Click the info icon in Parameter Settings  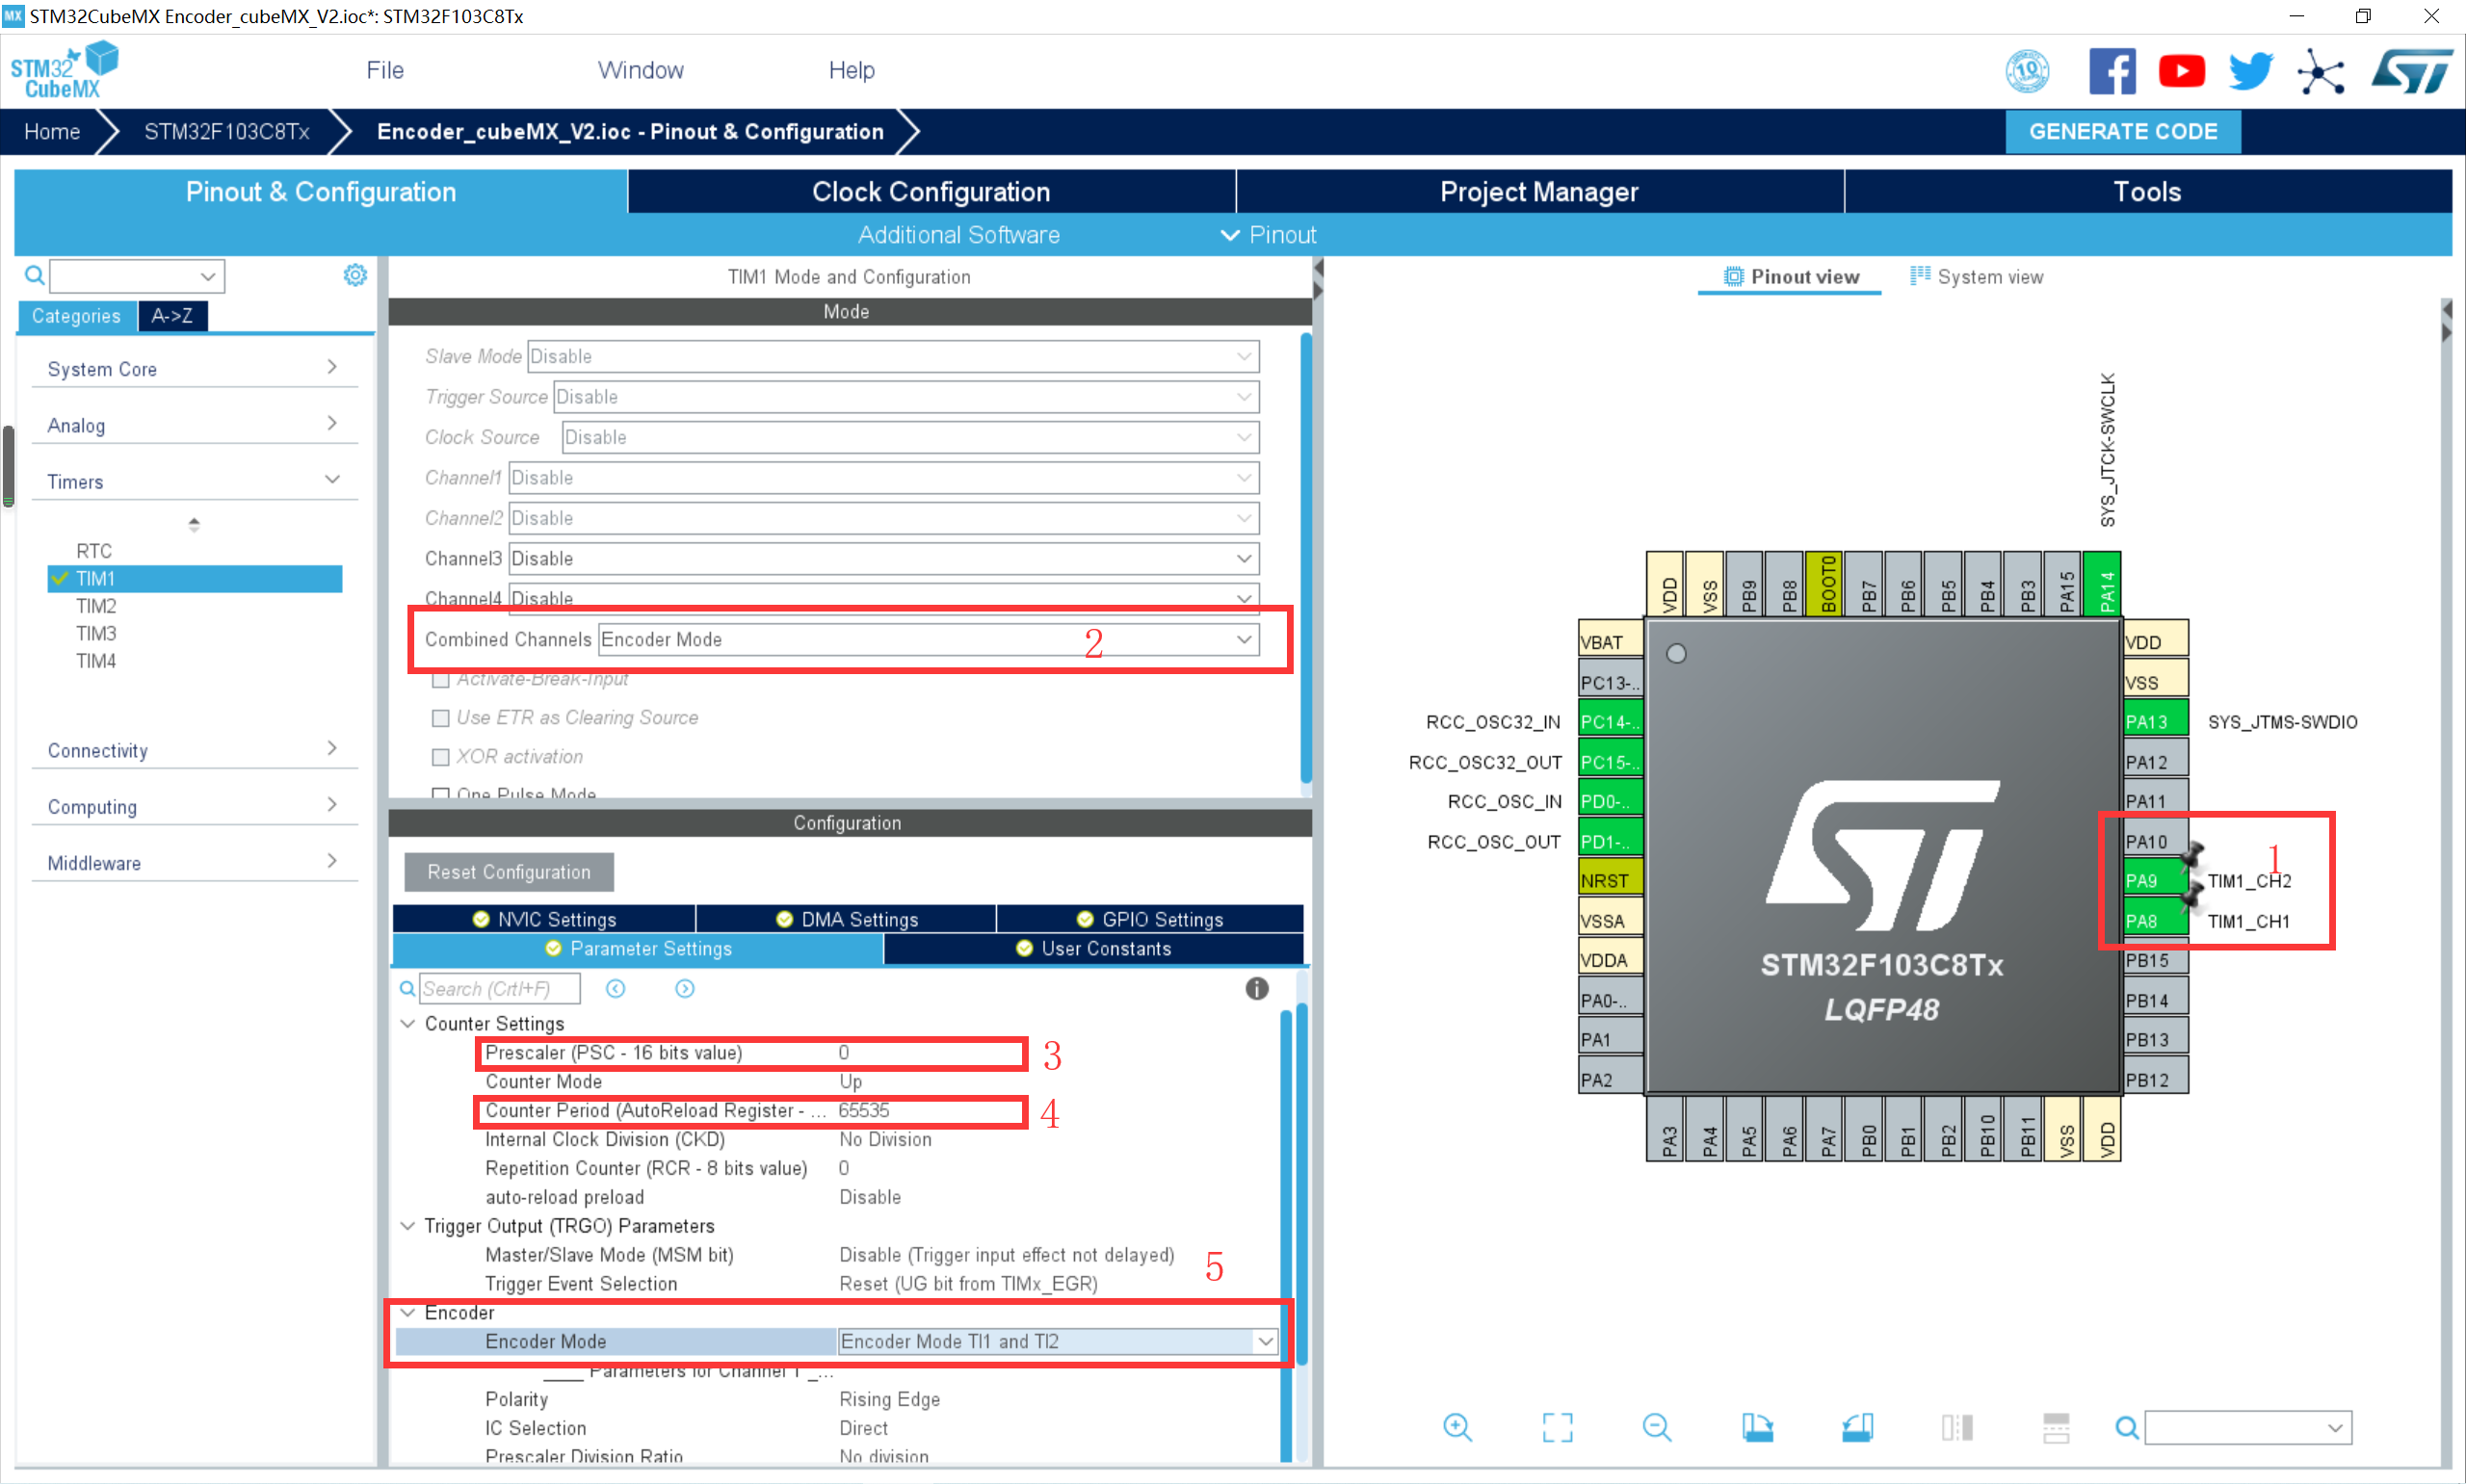point(1256,988)
